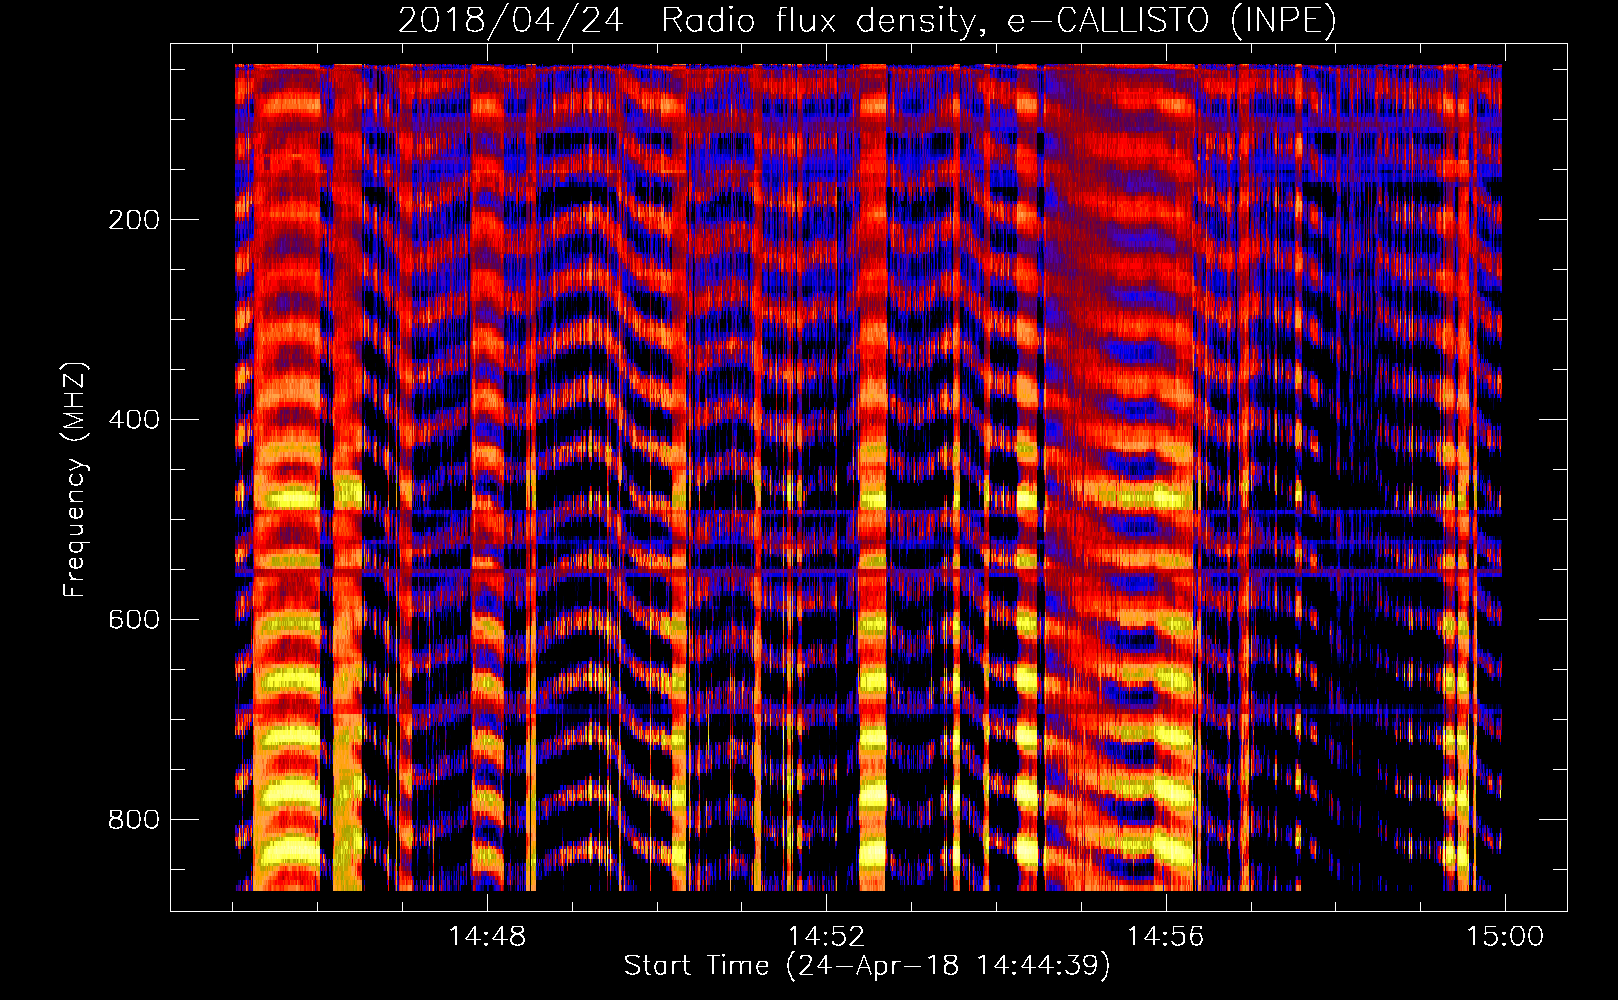Click the 200 frequency tick label
Screen dimensions: 1618x1000
(134, 220)
